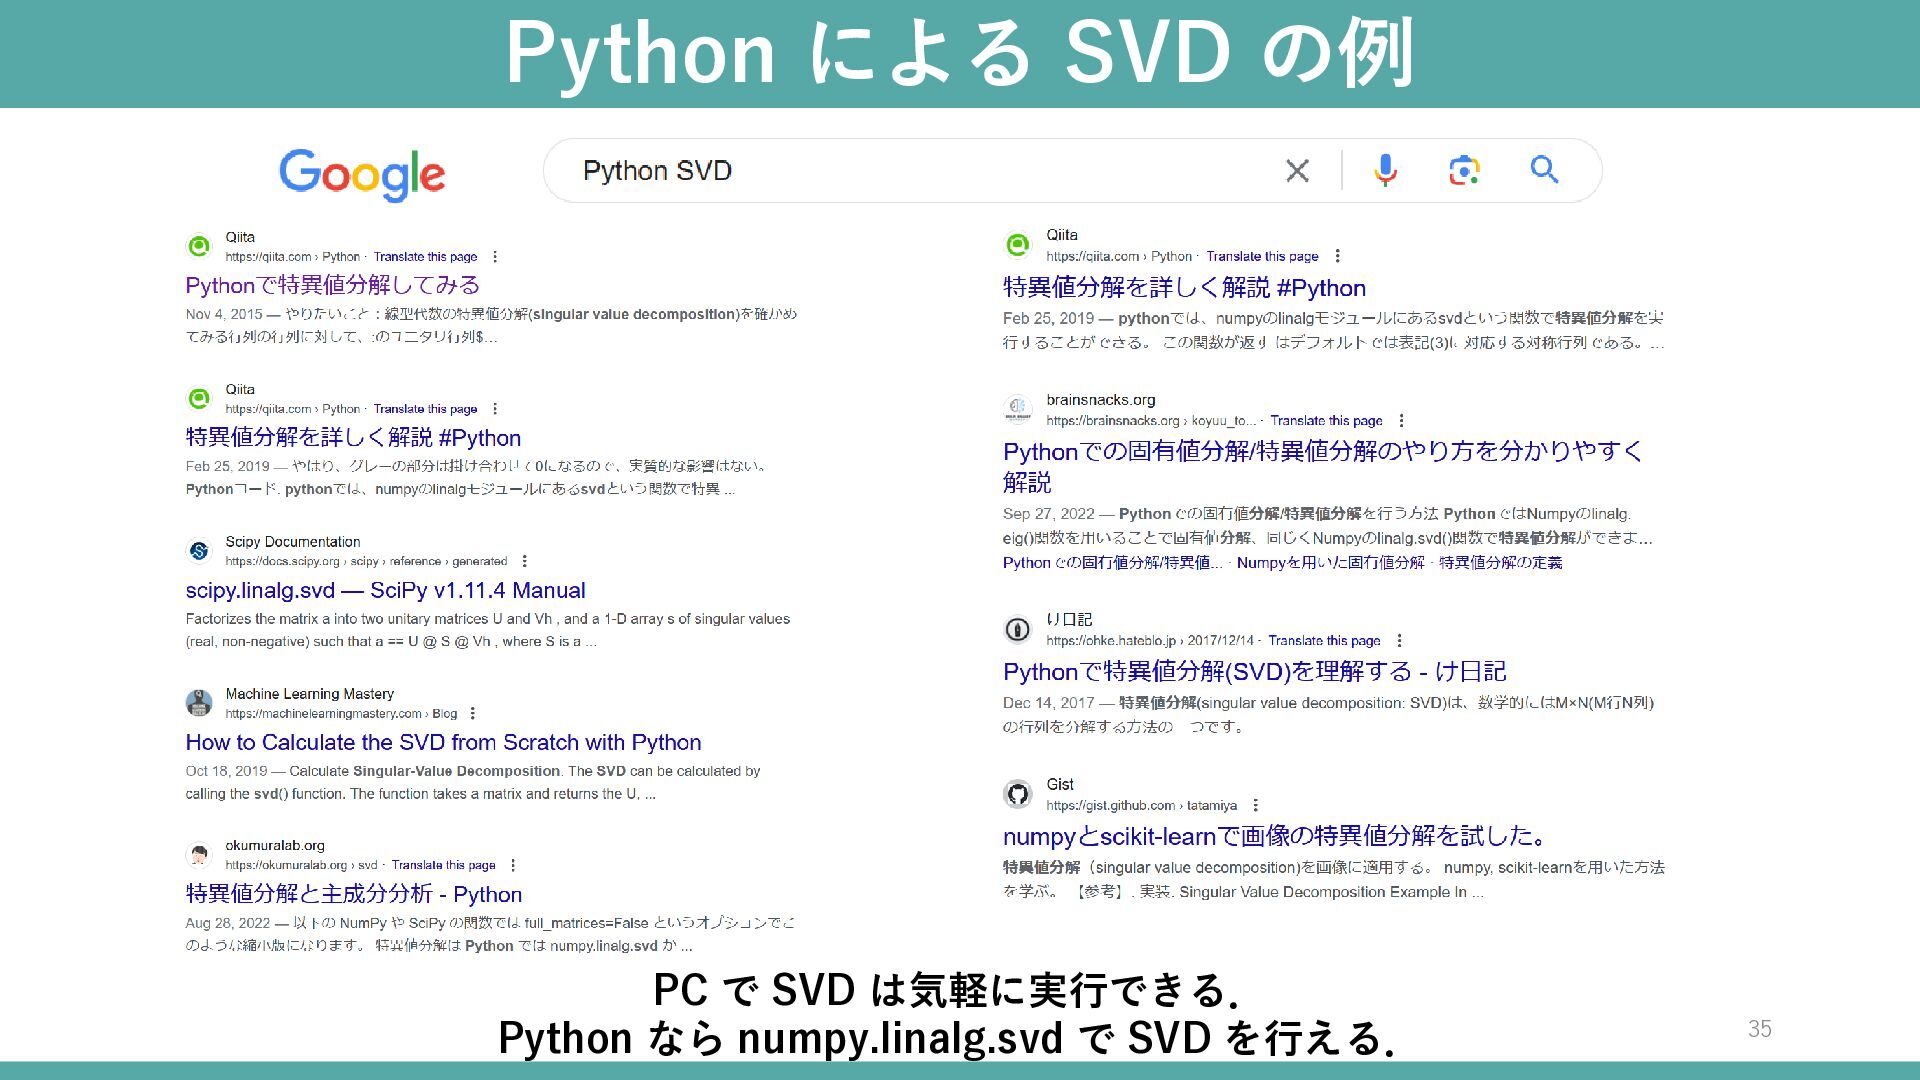Screen dimensions: 1920x1080
Task: Open three-dot menu for Gist result
Action: [1256, 806]
